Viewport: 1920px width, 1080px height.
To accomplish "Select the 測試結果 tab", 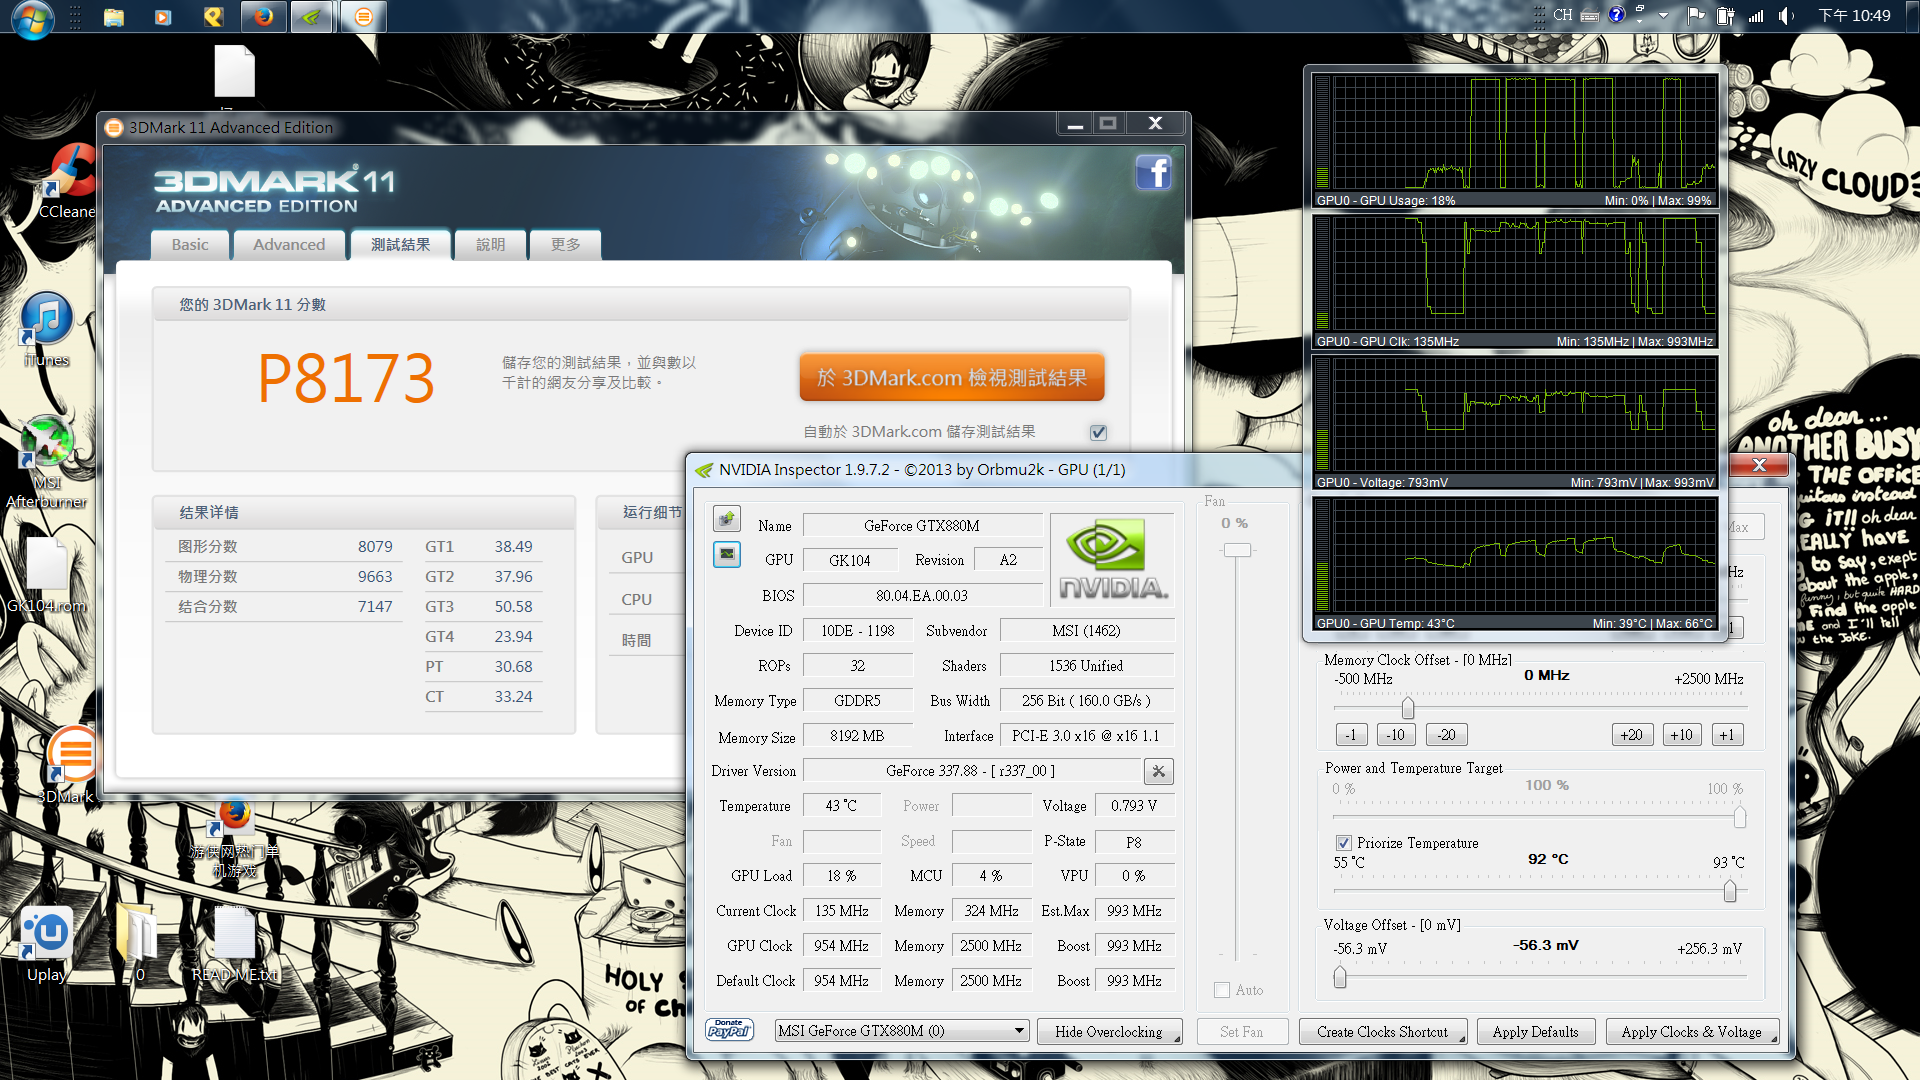I will tap(400, 244).
